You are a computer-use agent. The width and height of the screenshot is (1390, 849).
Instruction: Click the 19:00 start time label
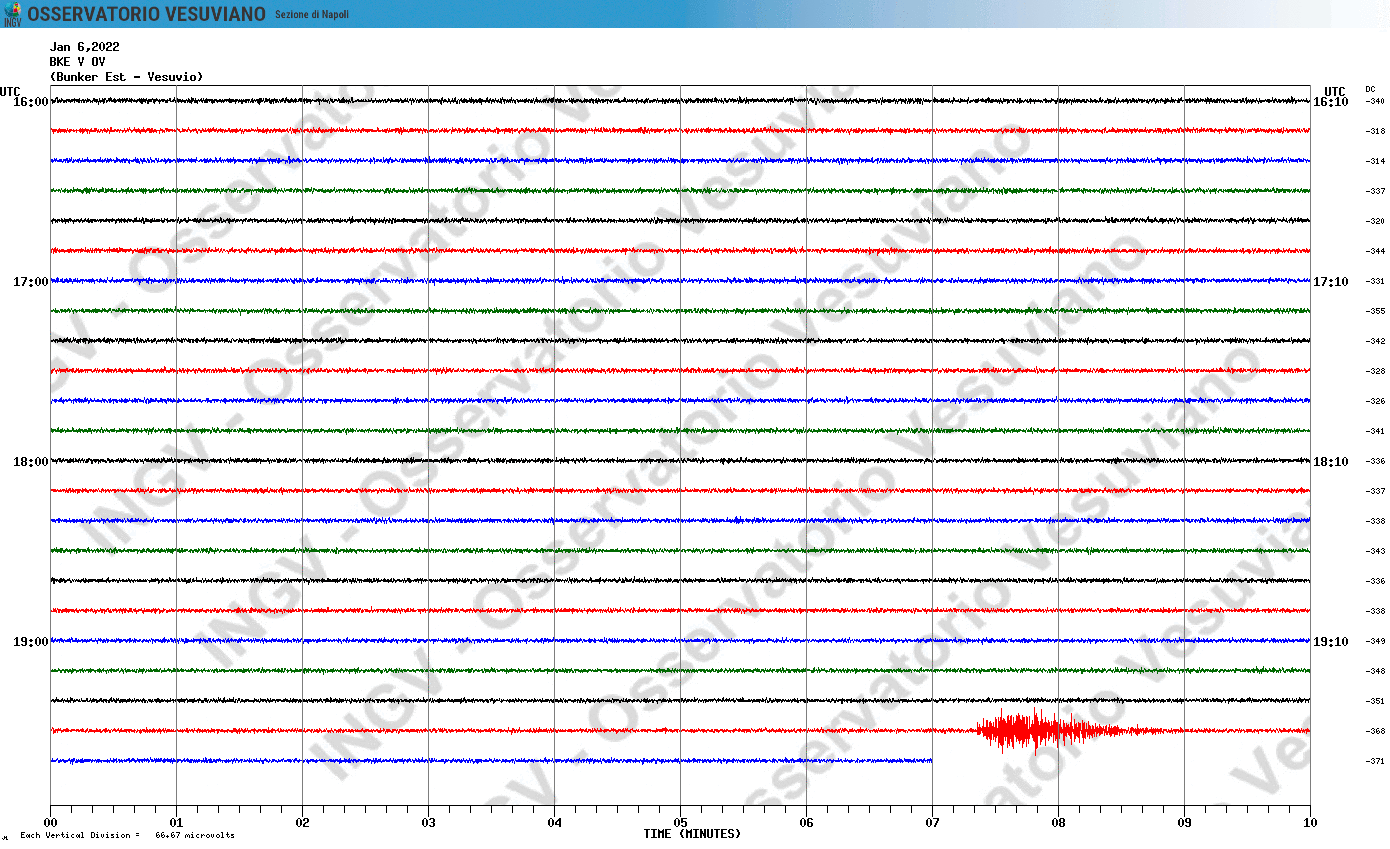click(x=30, y=642)
